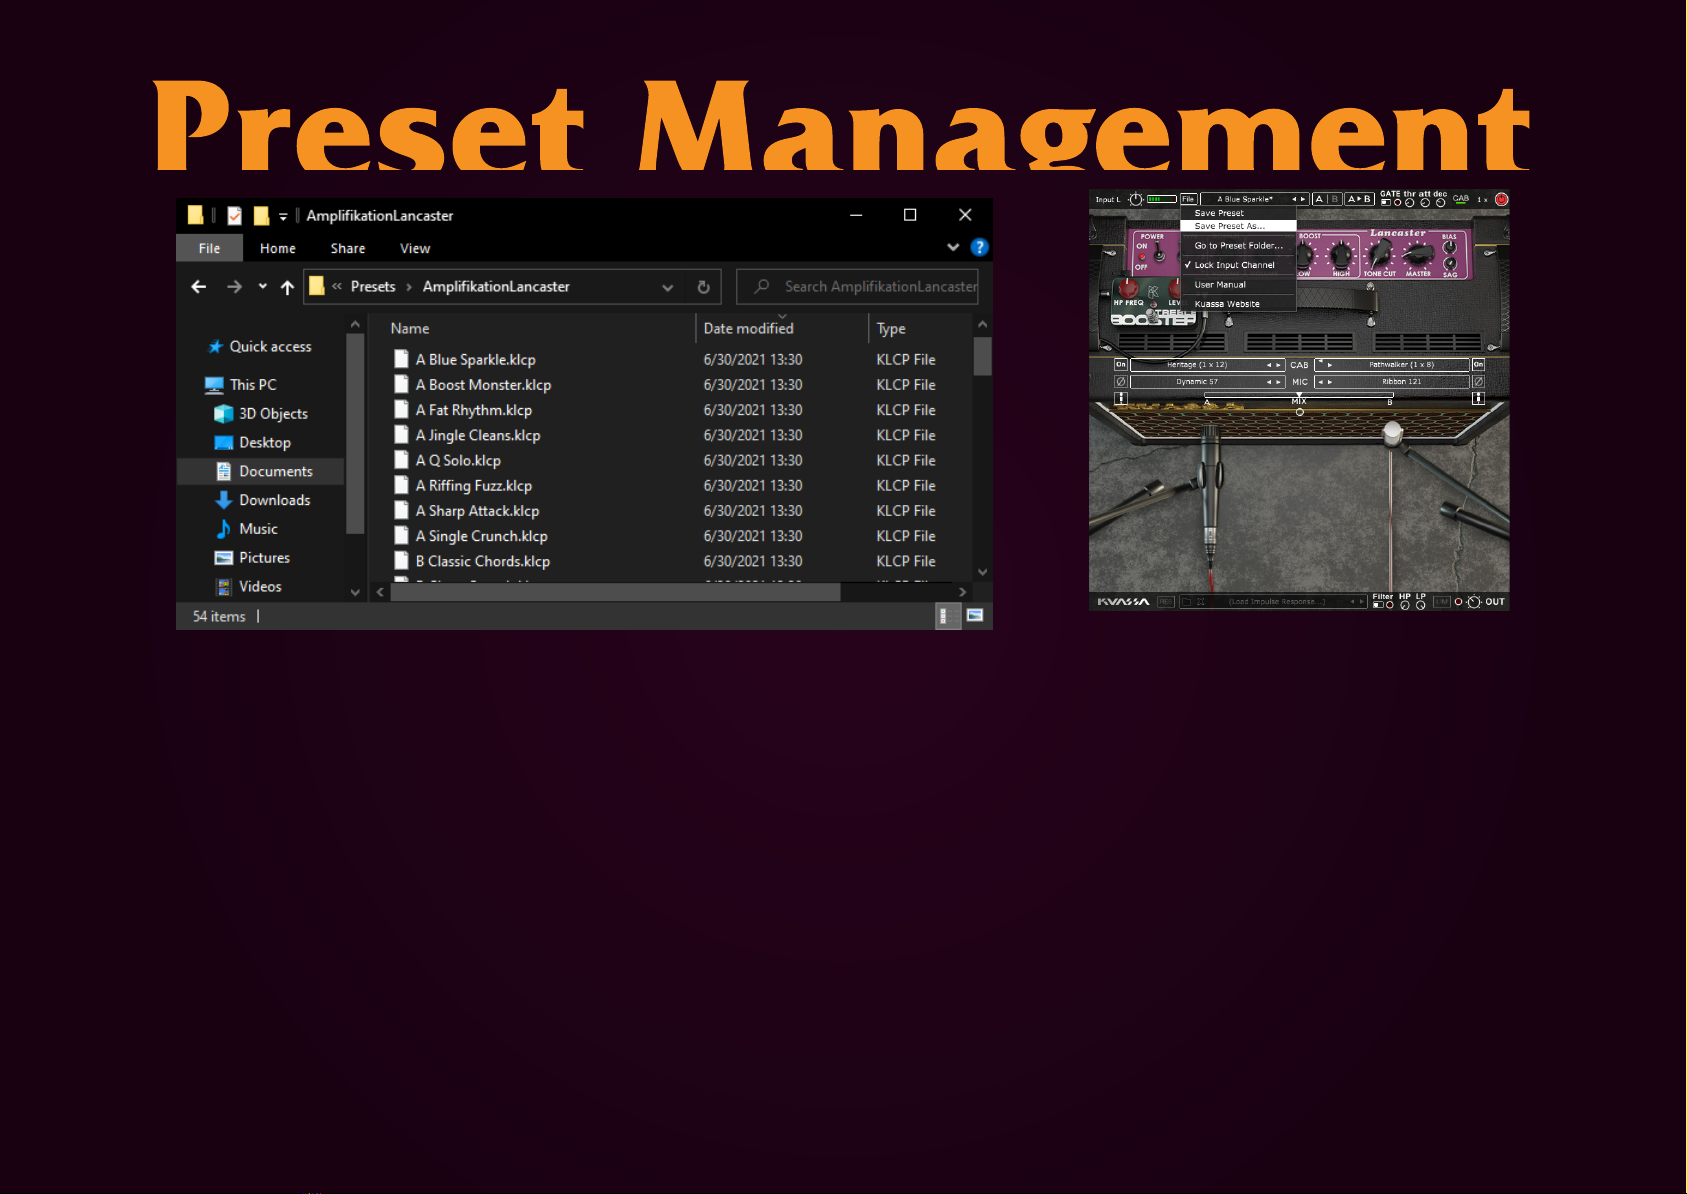
Task: Expand the address bar history dropdown
Action: click(x=667, y=287)
